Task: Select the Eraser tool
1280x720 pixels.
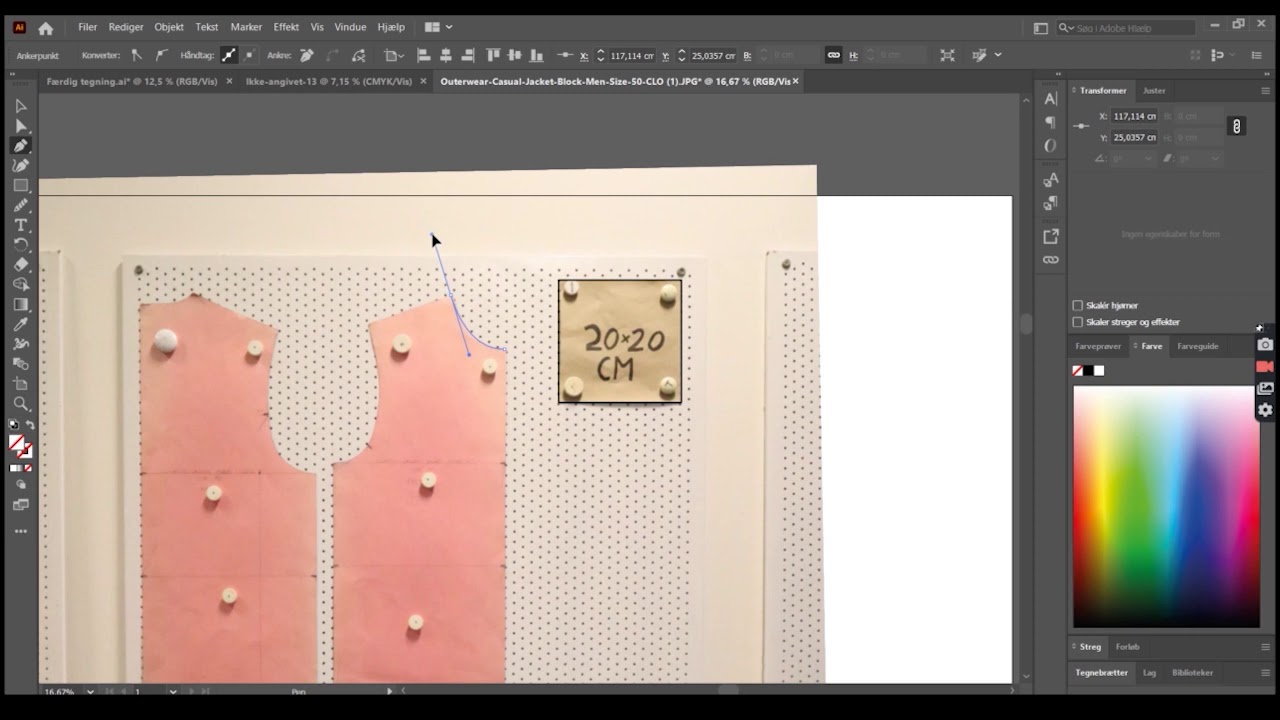Action: [x=20, y=265]
